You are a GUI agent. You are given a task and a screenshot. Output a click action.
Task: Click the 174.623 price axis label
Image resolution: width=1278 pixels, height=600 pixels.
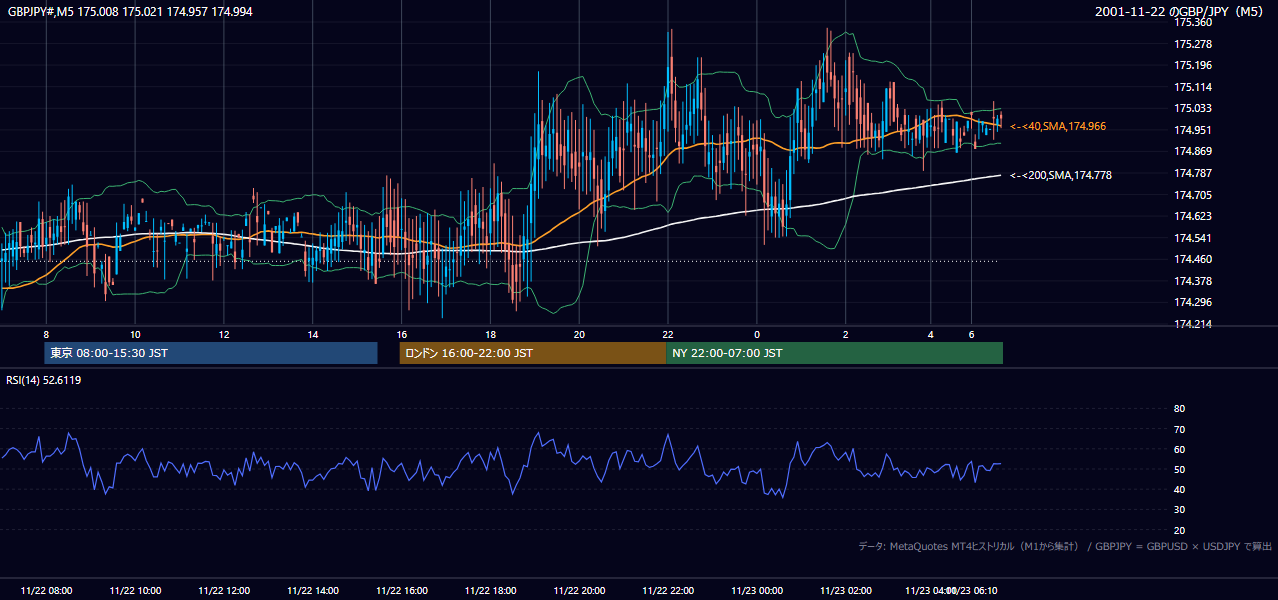(x=1193, y=216)
